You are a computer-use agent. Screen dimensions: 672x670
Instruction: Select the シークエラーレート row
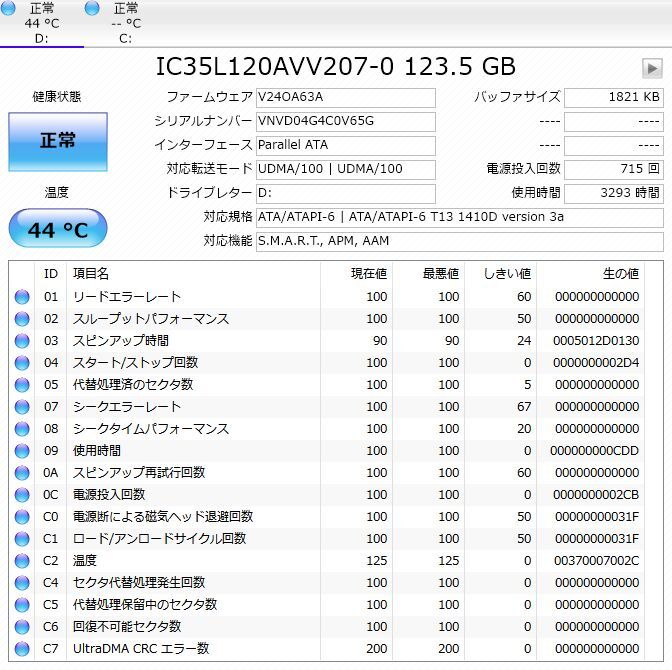pyautogui.click(x=327, y=407)
